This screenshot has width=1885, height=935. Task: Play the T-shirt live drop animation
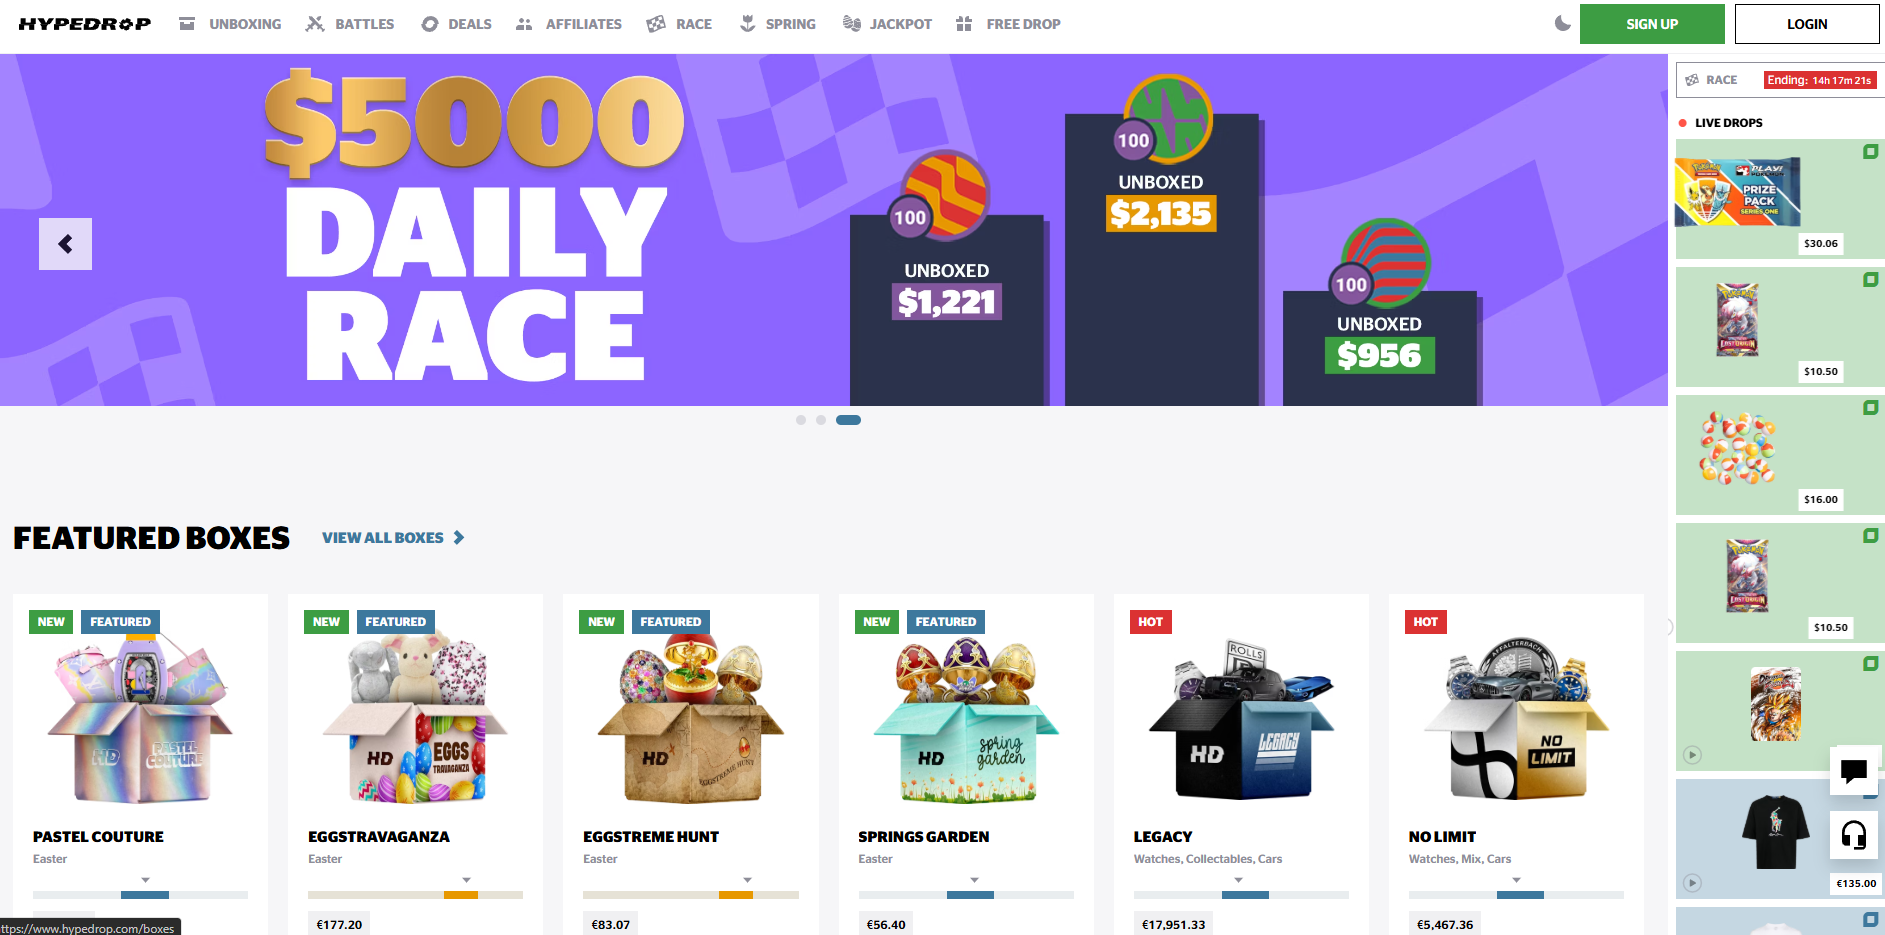click(x=1692, y=883)
